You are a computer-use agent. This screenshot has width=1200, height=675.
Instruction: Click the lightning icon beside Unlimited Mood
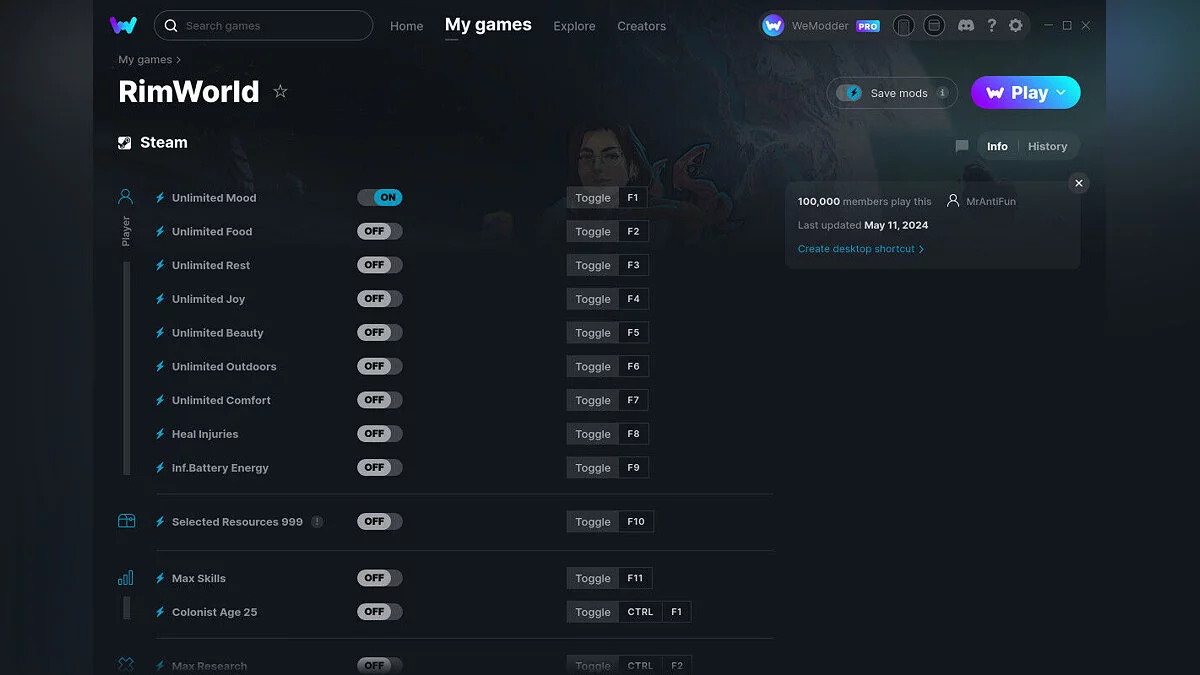coord(160,198)
